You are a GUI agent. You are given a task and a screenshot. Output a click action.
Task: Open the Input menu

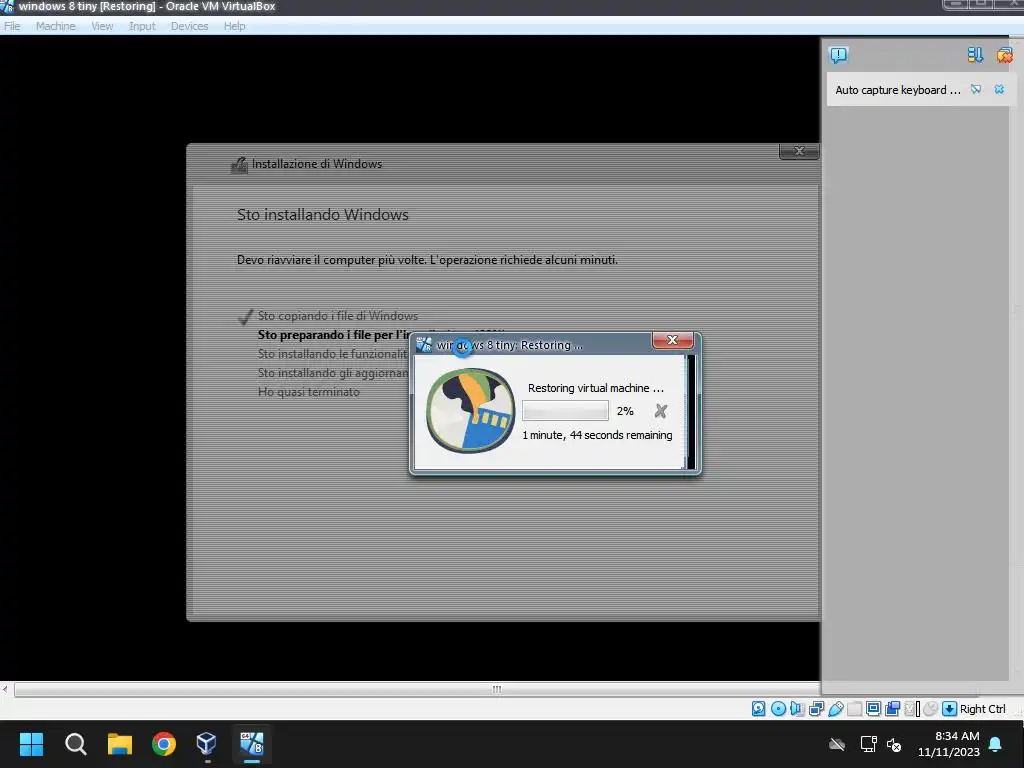coord(142,26)
